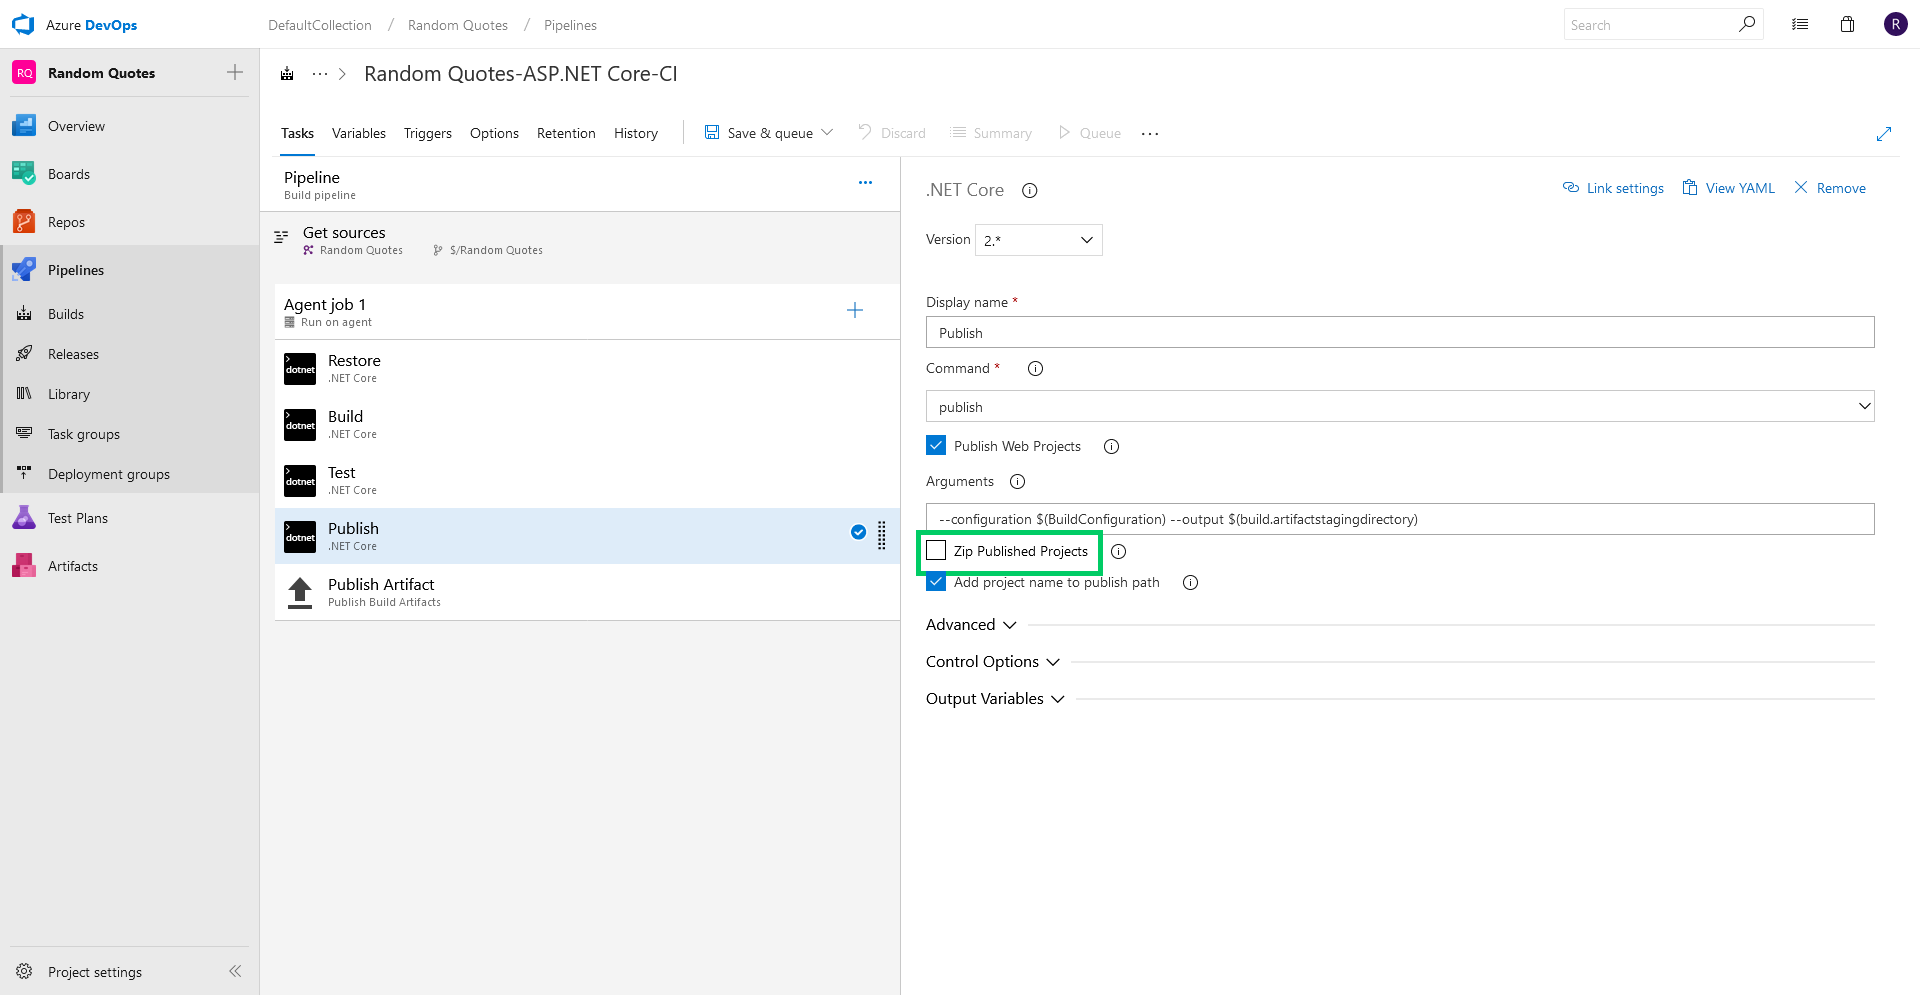The image size is (1920, 995).
Task: Expand the Output Variables section
Action: pos(995,698)
